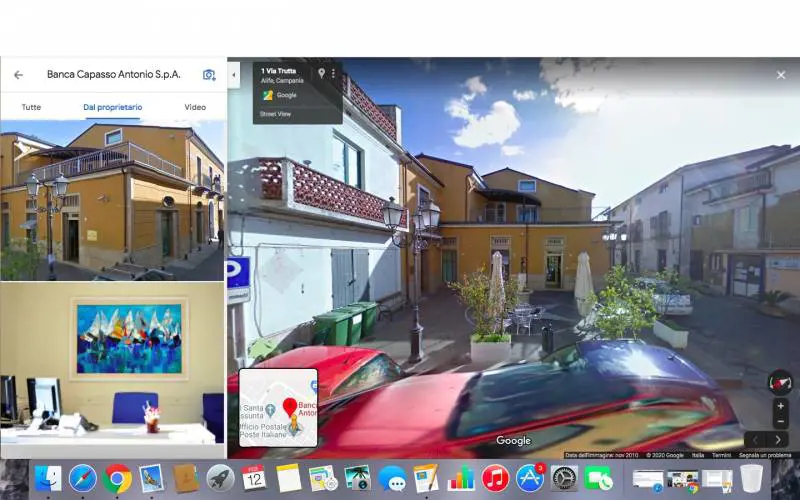
Task: Click the location pin icon in address card
Action: pos(321,73)
